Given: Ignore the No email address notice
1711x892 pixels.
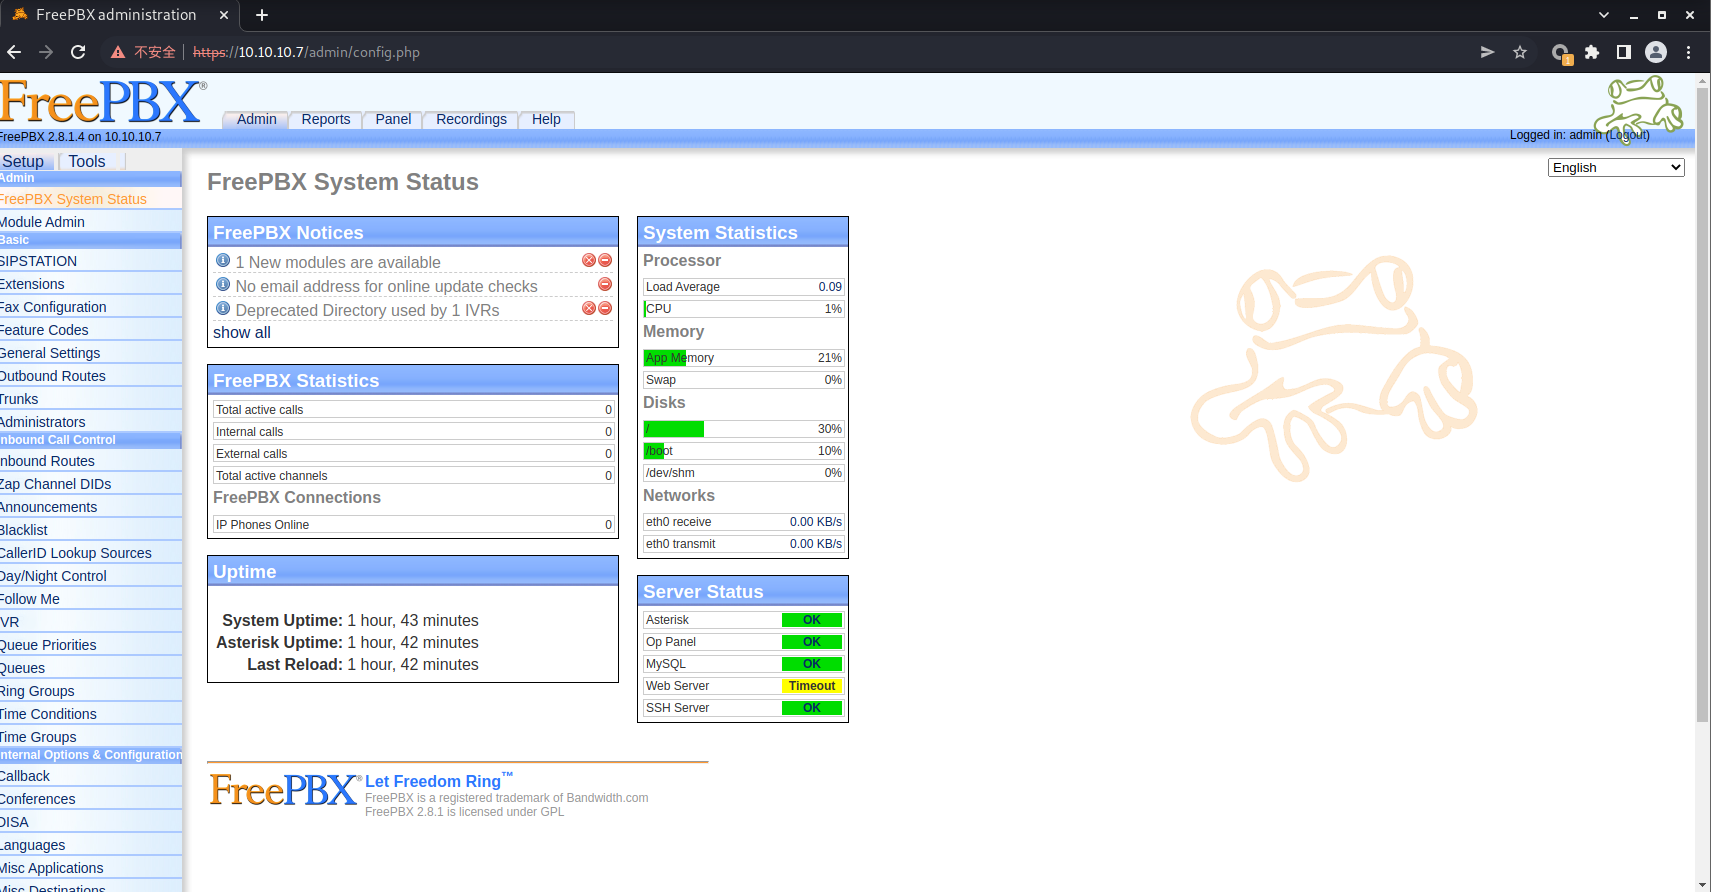Looking at the screenshot, I should tap(605, 284).
